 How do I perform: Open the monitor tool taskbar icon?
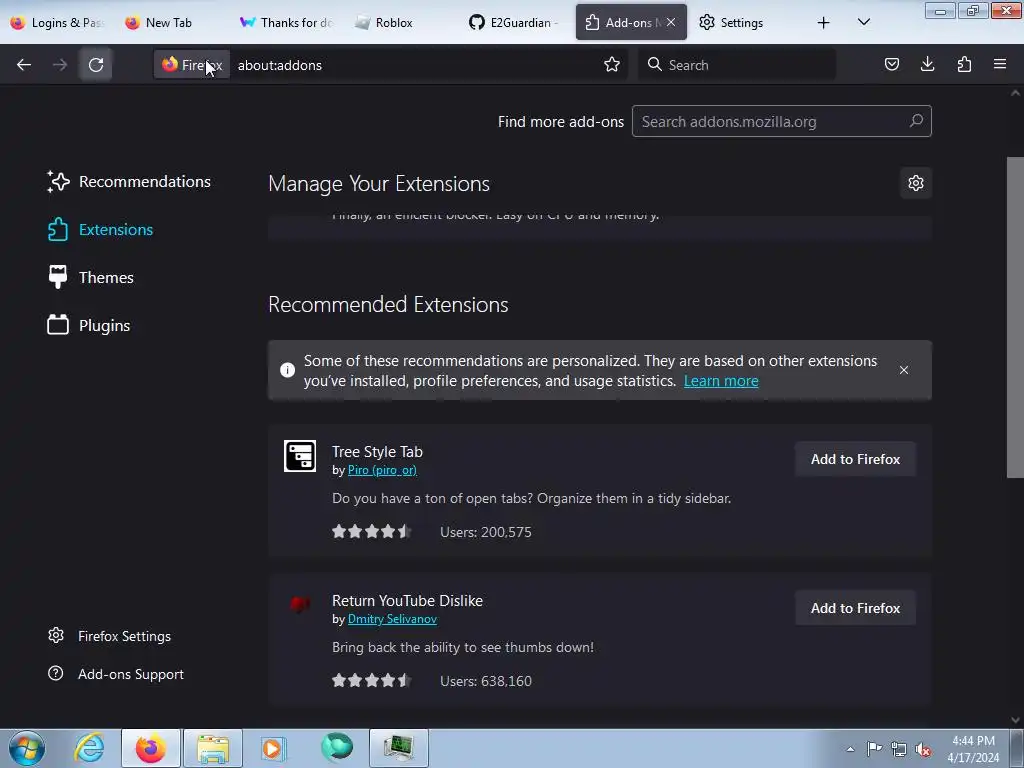399,748
